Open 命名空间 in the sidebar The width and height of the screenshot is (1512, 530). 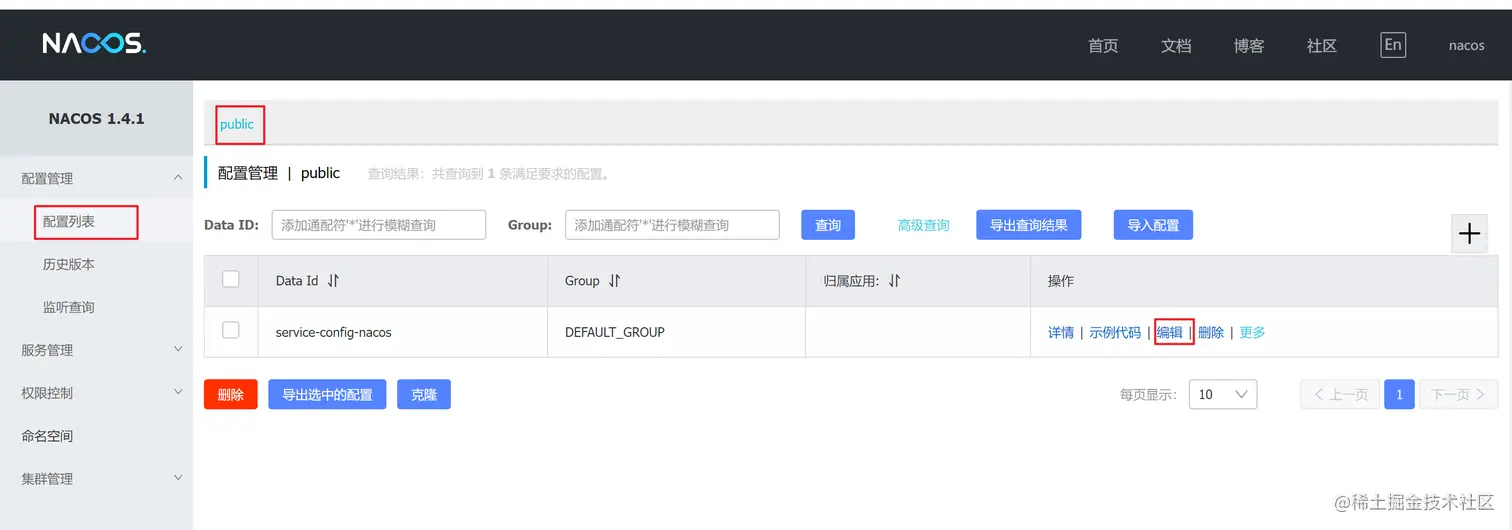click(x=47, y=436)
